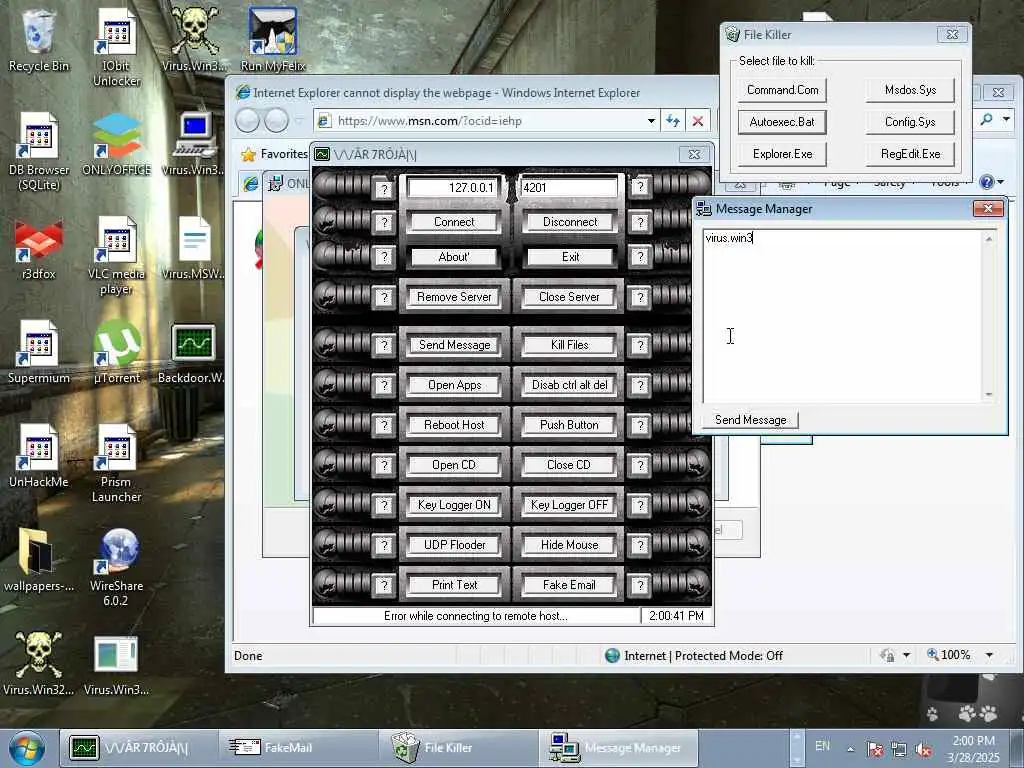Select RegEdit.Exe in File Killer

pos(910,154)
